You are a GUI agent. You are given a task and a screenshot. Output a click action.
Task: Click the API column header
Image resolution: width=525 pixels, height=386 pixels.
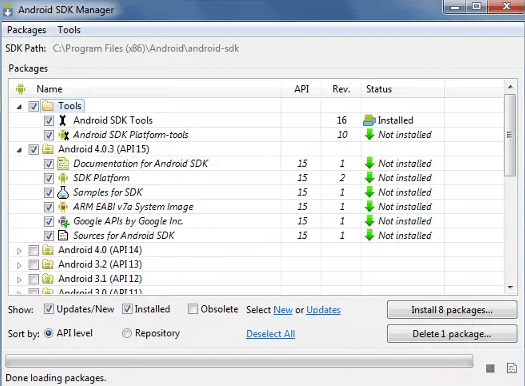(x=301, y=89)
